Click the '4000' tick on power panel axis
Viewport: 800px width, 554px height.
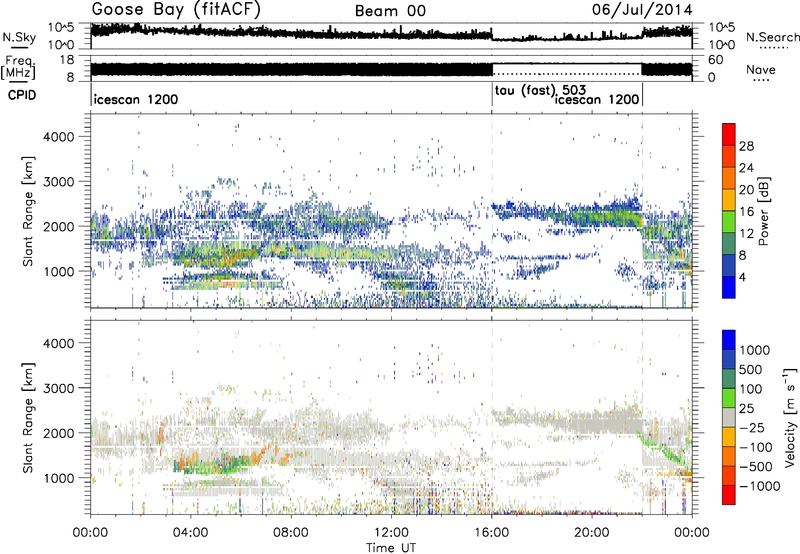pos(59,137)
